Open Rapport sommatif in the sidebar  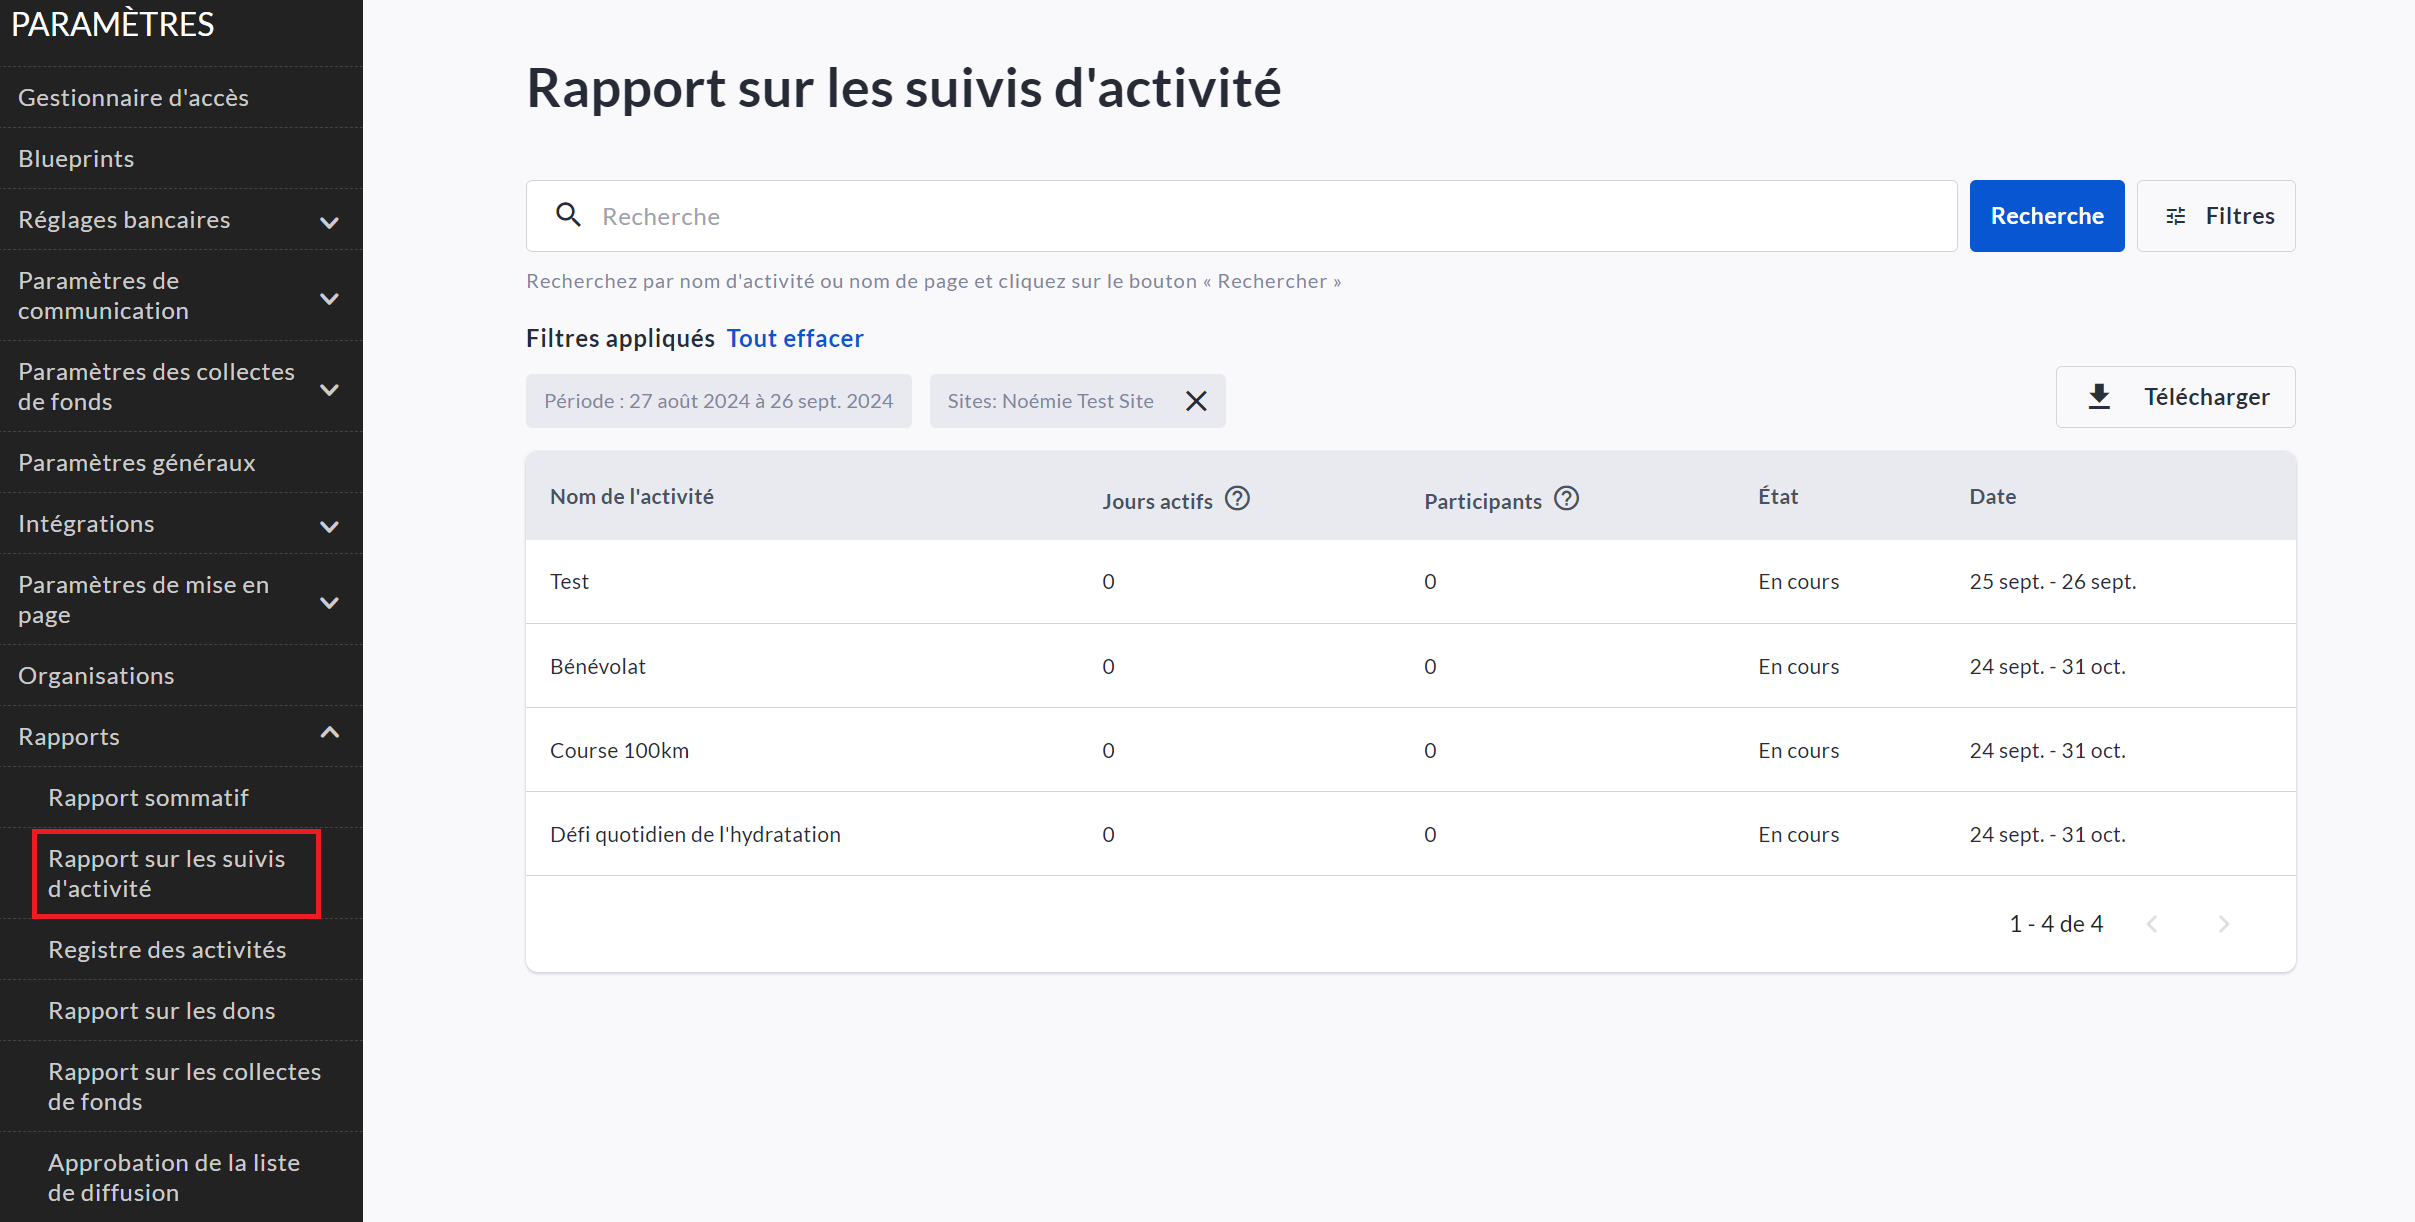[x=148, y=798]
